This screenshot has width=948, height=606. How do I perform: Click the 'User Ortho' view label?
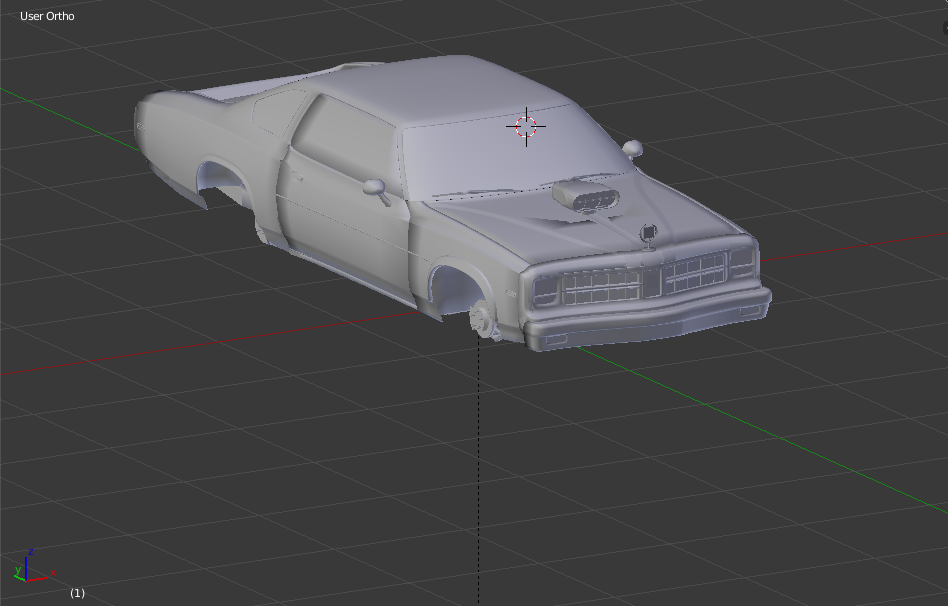[47, 16]
